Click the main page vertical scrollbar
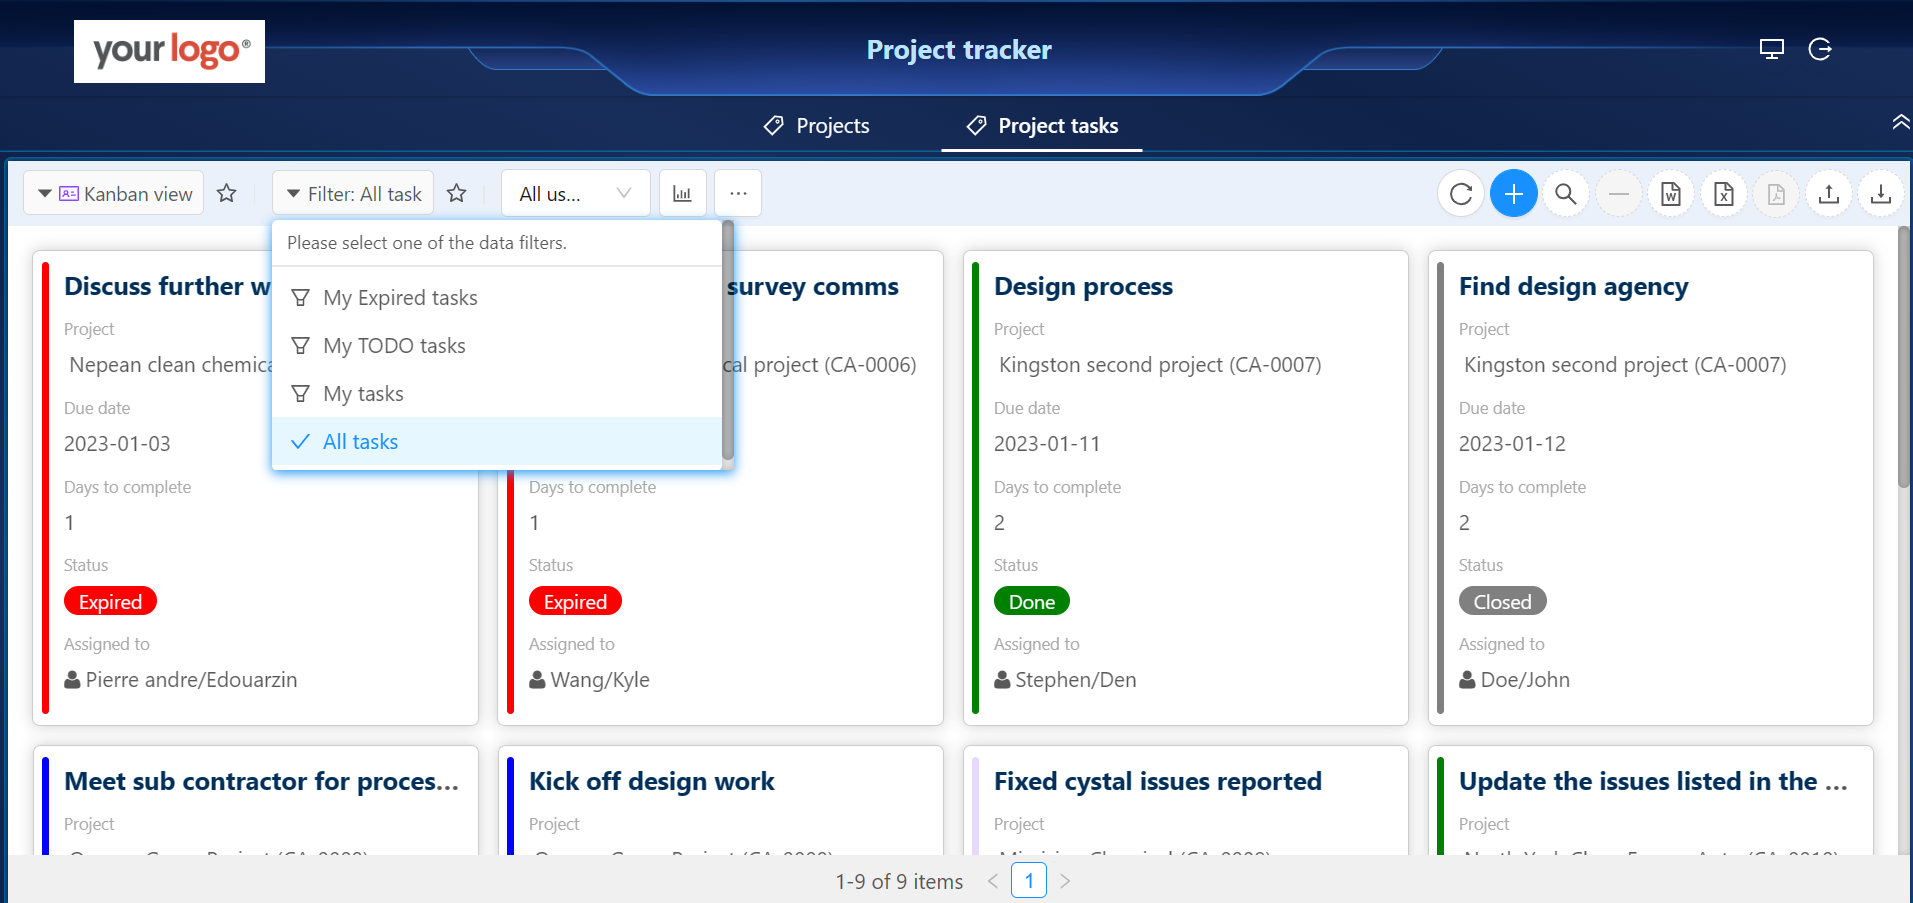1913x903 pixels. pos(1904,358)
